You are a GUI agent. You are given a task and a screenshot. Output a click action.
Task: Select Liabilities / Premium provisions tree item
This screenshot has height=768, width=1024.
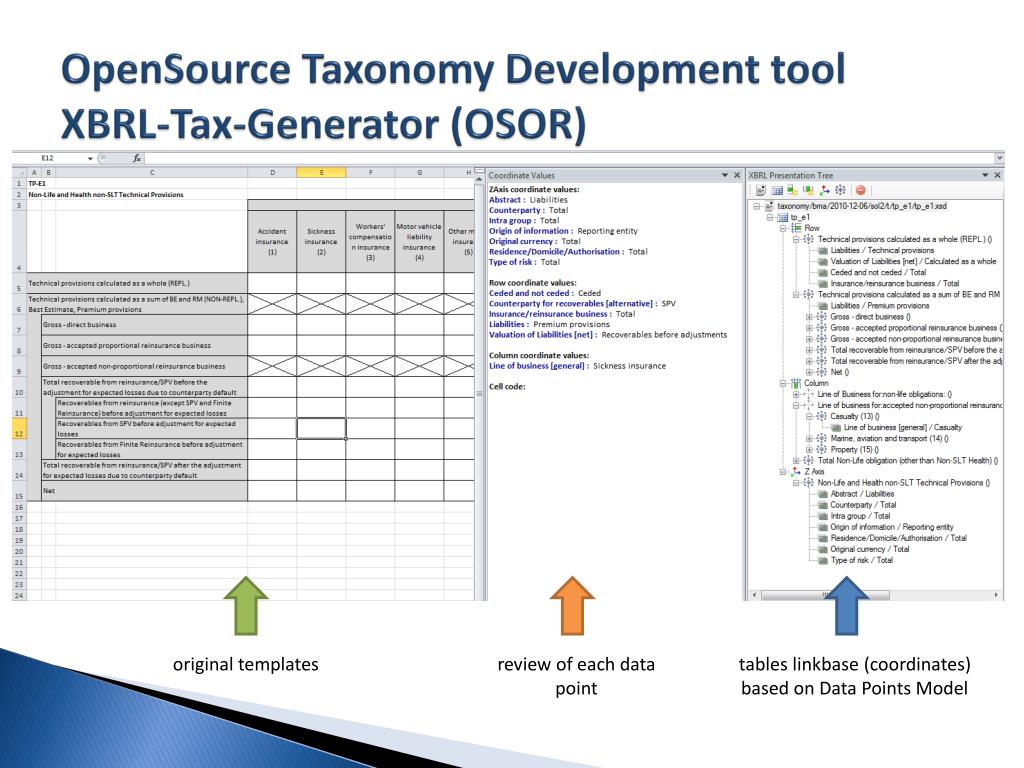click(x=880, y=306)
